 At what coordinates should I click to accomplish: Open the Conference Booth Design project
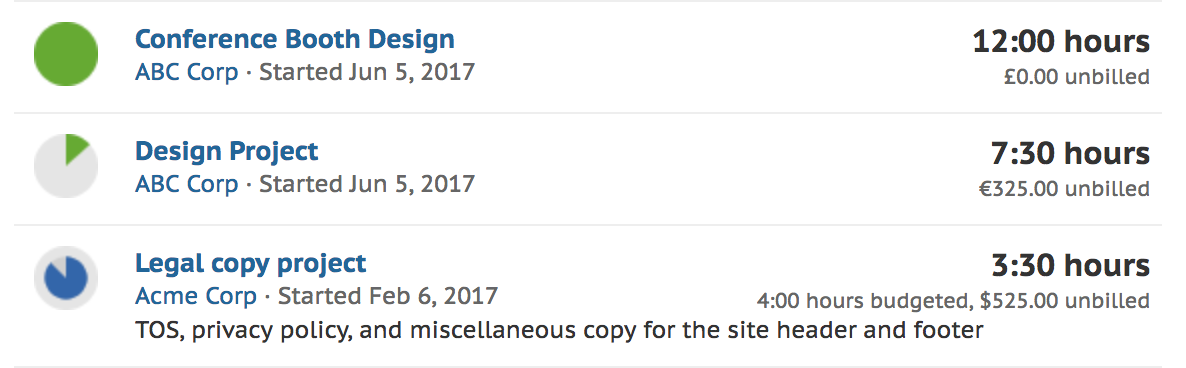tap(295, 39)
